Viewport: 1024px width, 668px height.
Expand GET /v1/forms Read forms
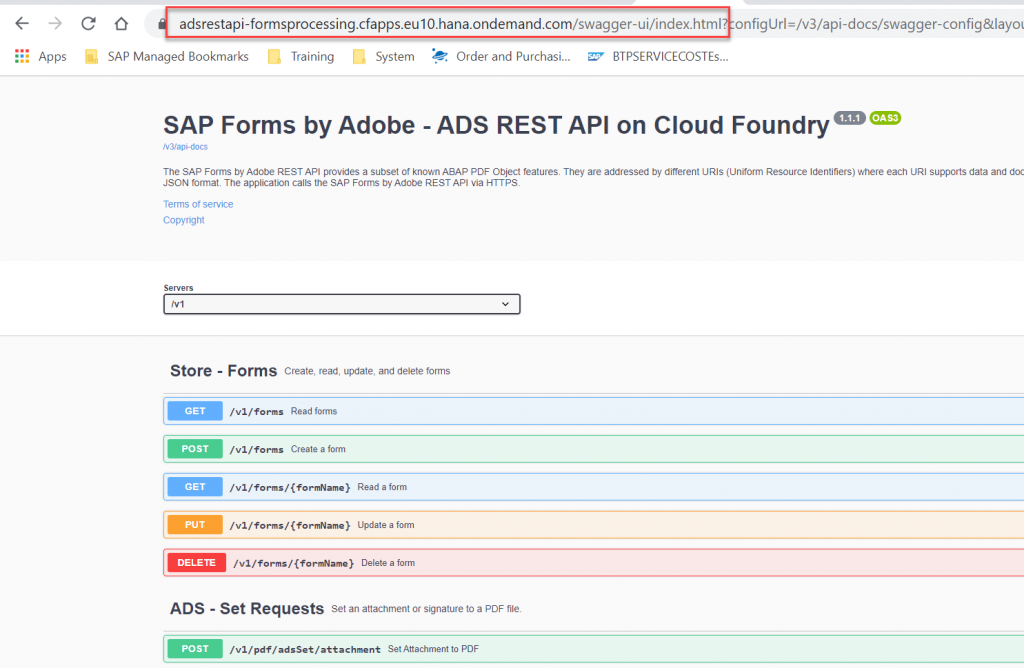pos(594,411)
